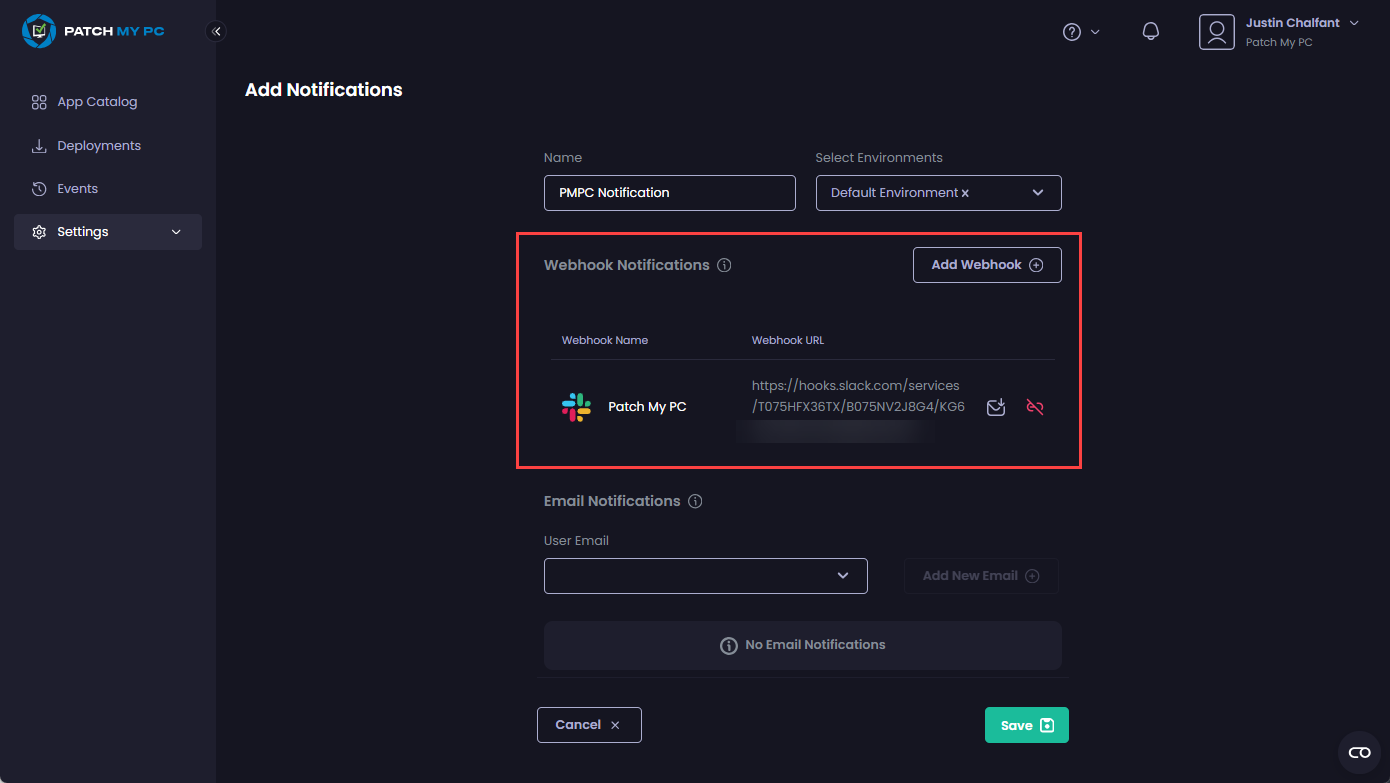Collapse the sidebar with the arrow icon

point(216,31)
